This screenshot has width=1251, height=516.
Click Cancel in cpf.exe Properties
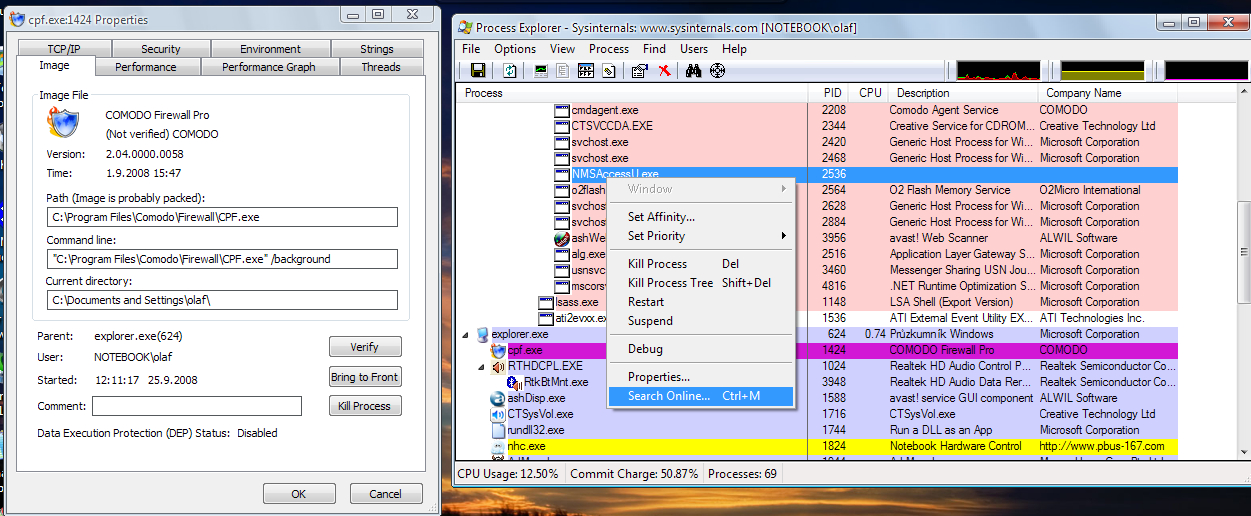click(x=385, y=494)
